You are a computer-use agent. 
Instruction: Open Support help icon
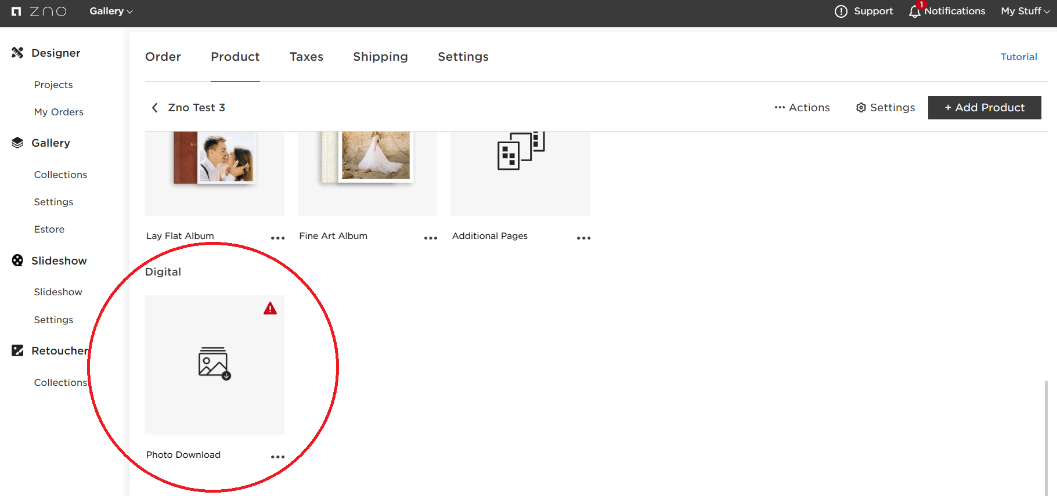pyautogui.click(x=841, y=11)
